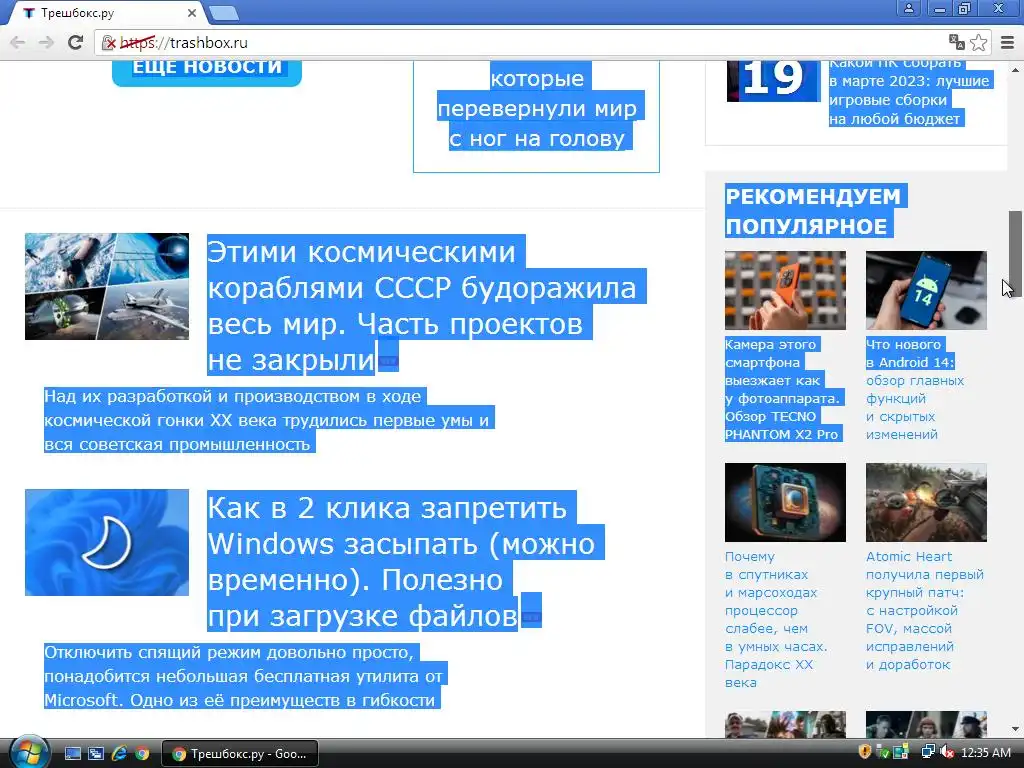Open the security shield tray icon
Image resolution: width=1024 pixels, height=768 pixels.
pos(865,752)
